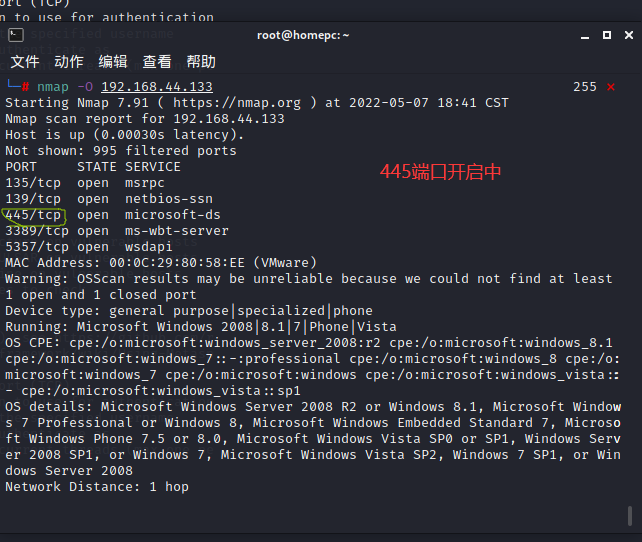Click the red X exit status indicator

pos(611,87)
